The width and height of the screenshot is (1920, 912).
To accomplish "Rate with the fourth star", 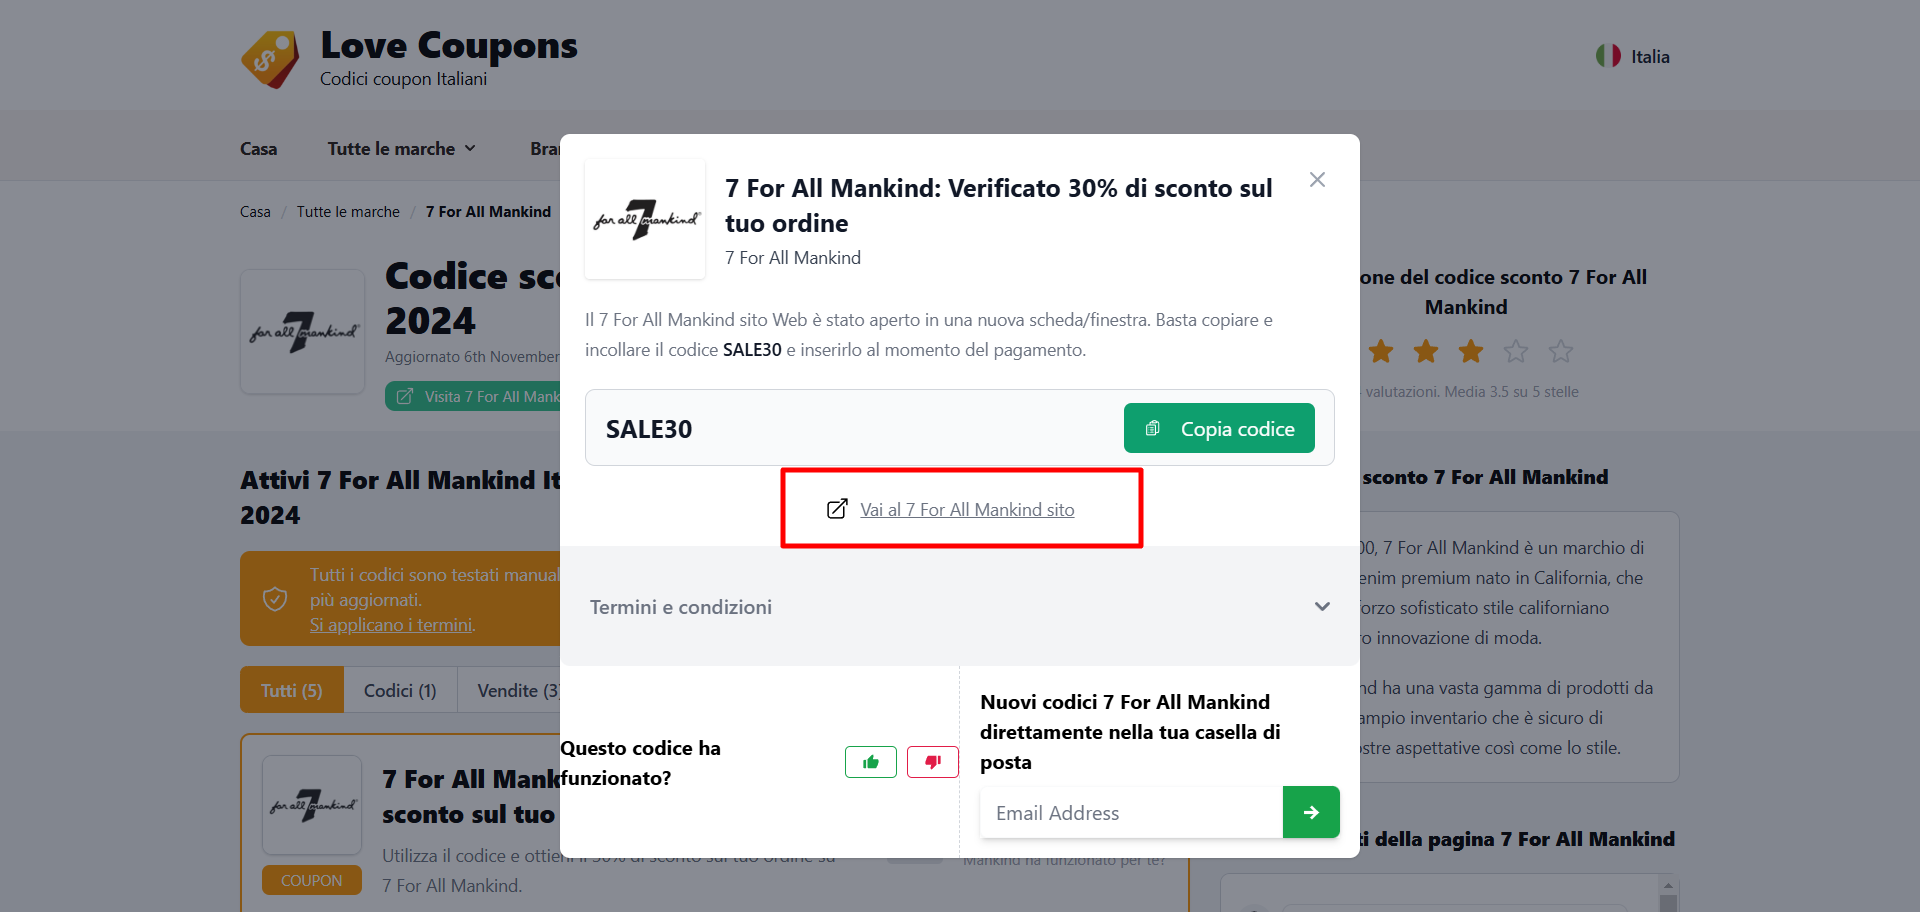I will click(x=1516, y=351).
